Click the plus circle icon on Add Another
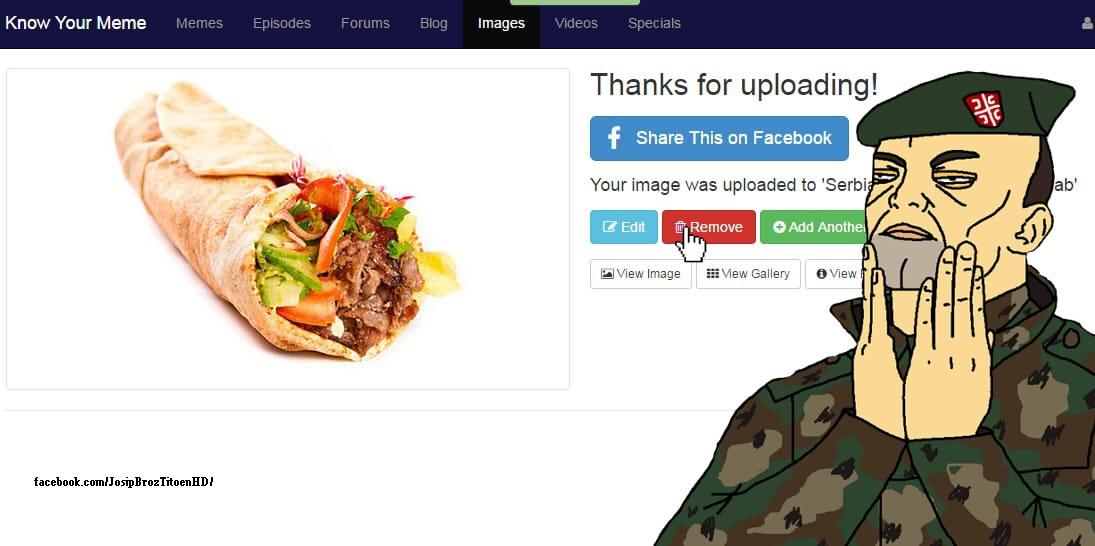The image size is (1095, 546). 779,227
